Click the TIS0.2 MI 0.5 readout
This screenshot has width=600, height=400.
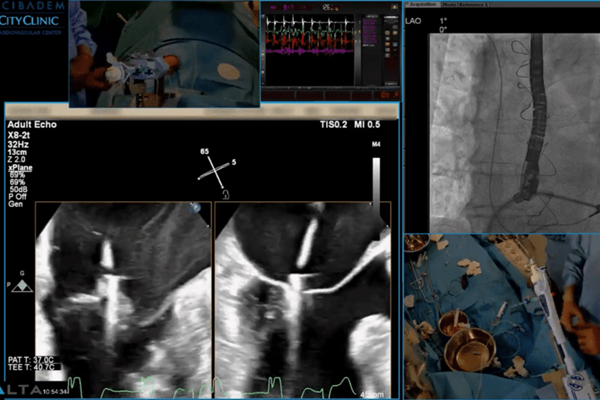[348, 127]
